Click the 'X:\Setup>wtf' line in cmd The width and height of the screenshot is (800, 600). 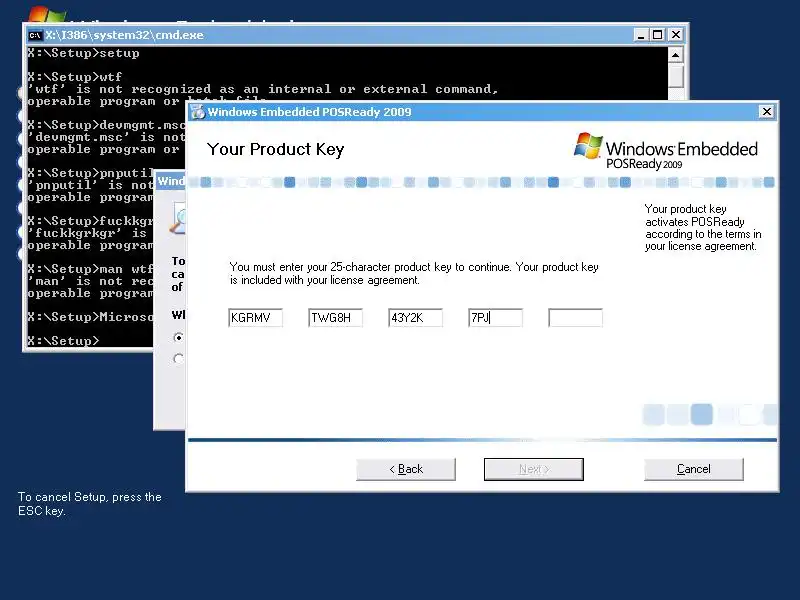tap(75, 77)
